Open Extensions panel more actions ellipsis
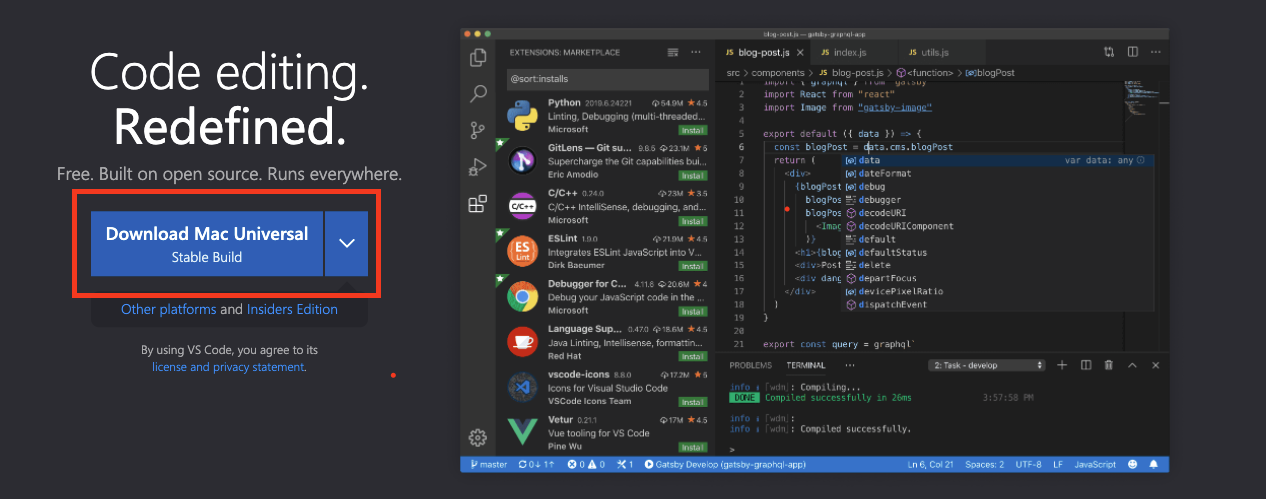1266x499 pixels. coord(696,52)
